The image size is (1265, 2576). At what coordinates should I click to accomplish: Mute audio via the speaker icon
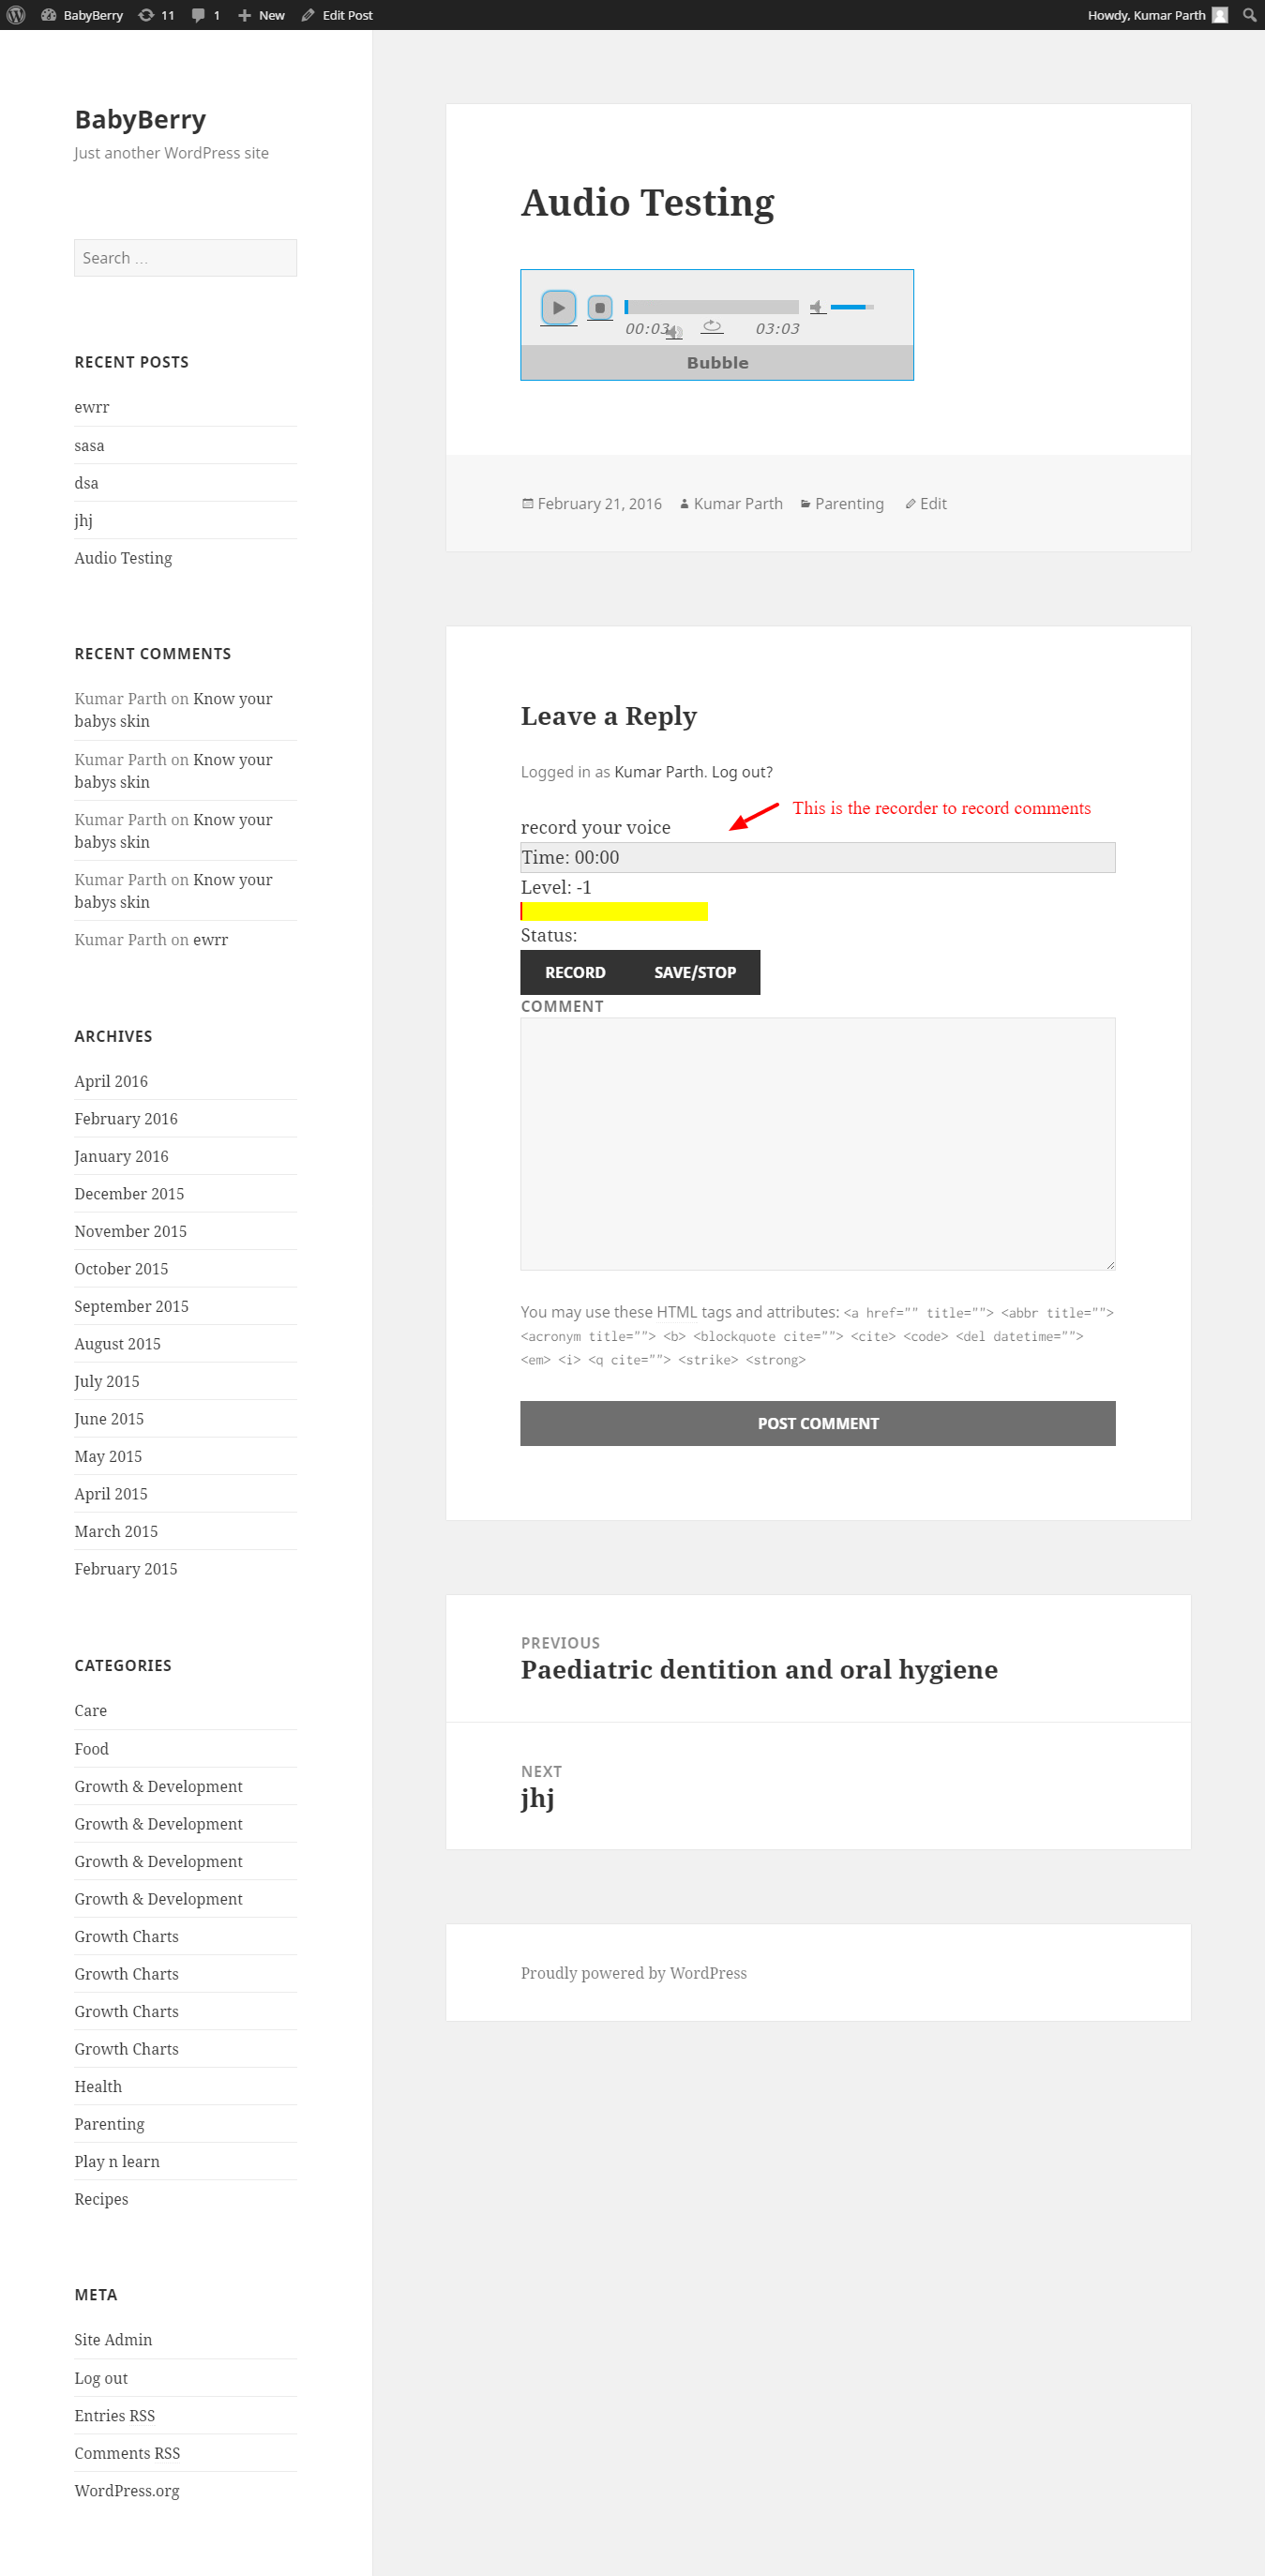pos(816,307)
